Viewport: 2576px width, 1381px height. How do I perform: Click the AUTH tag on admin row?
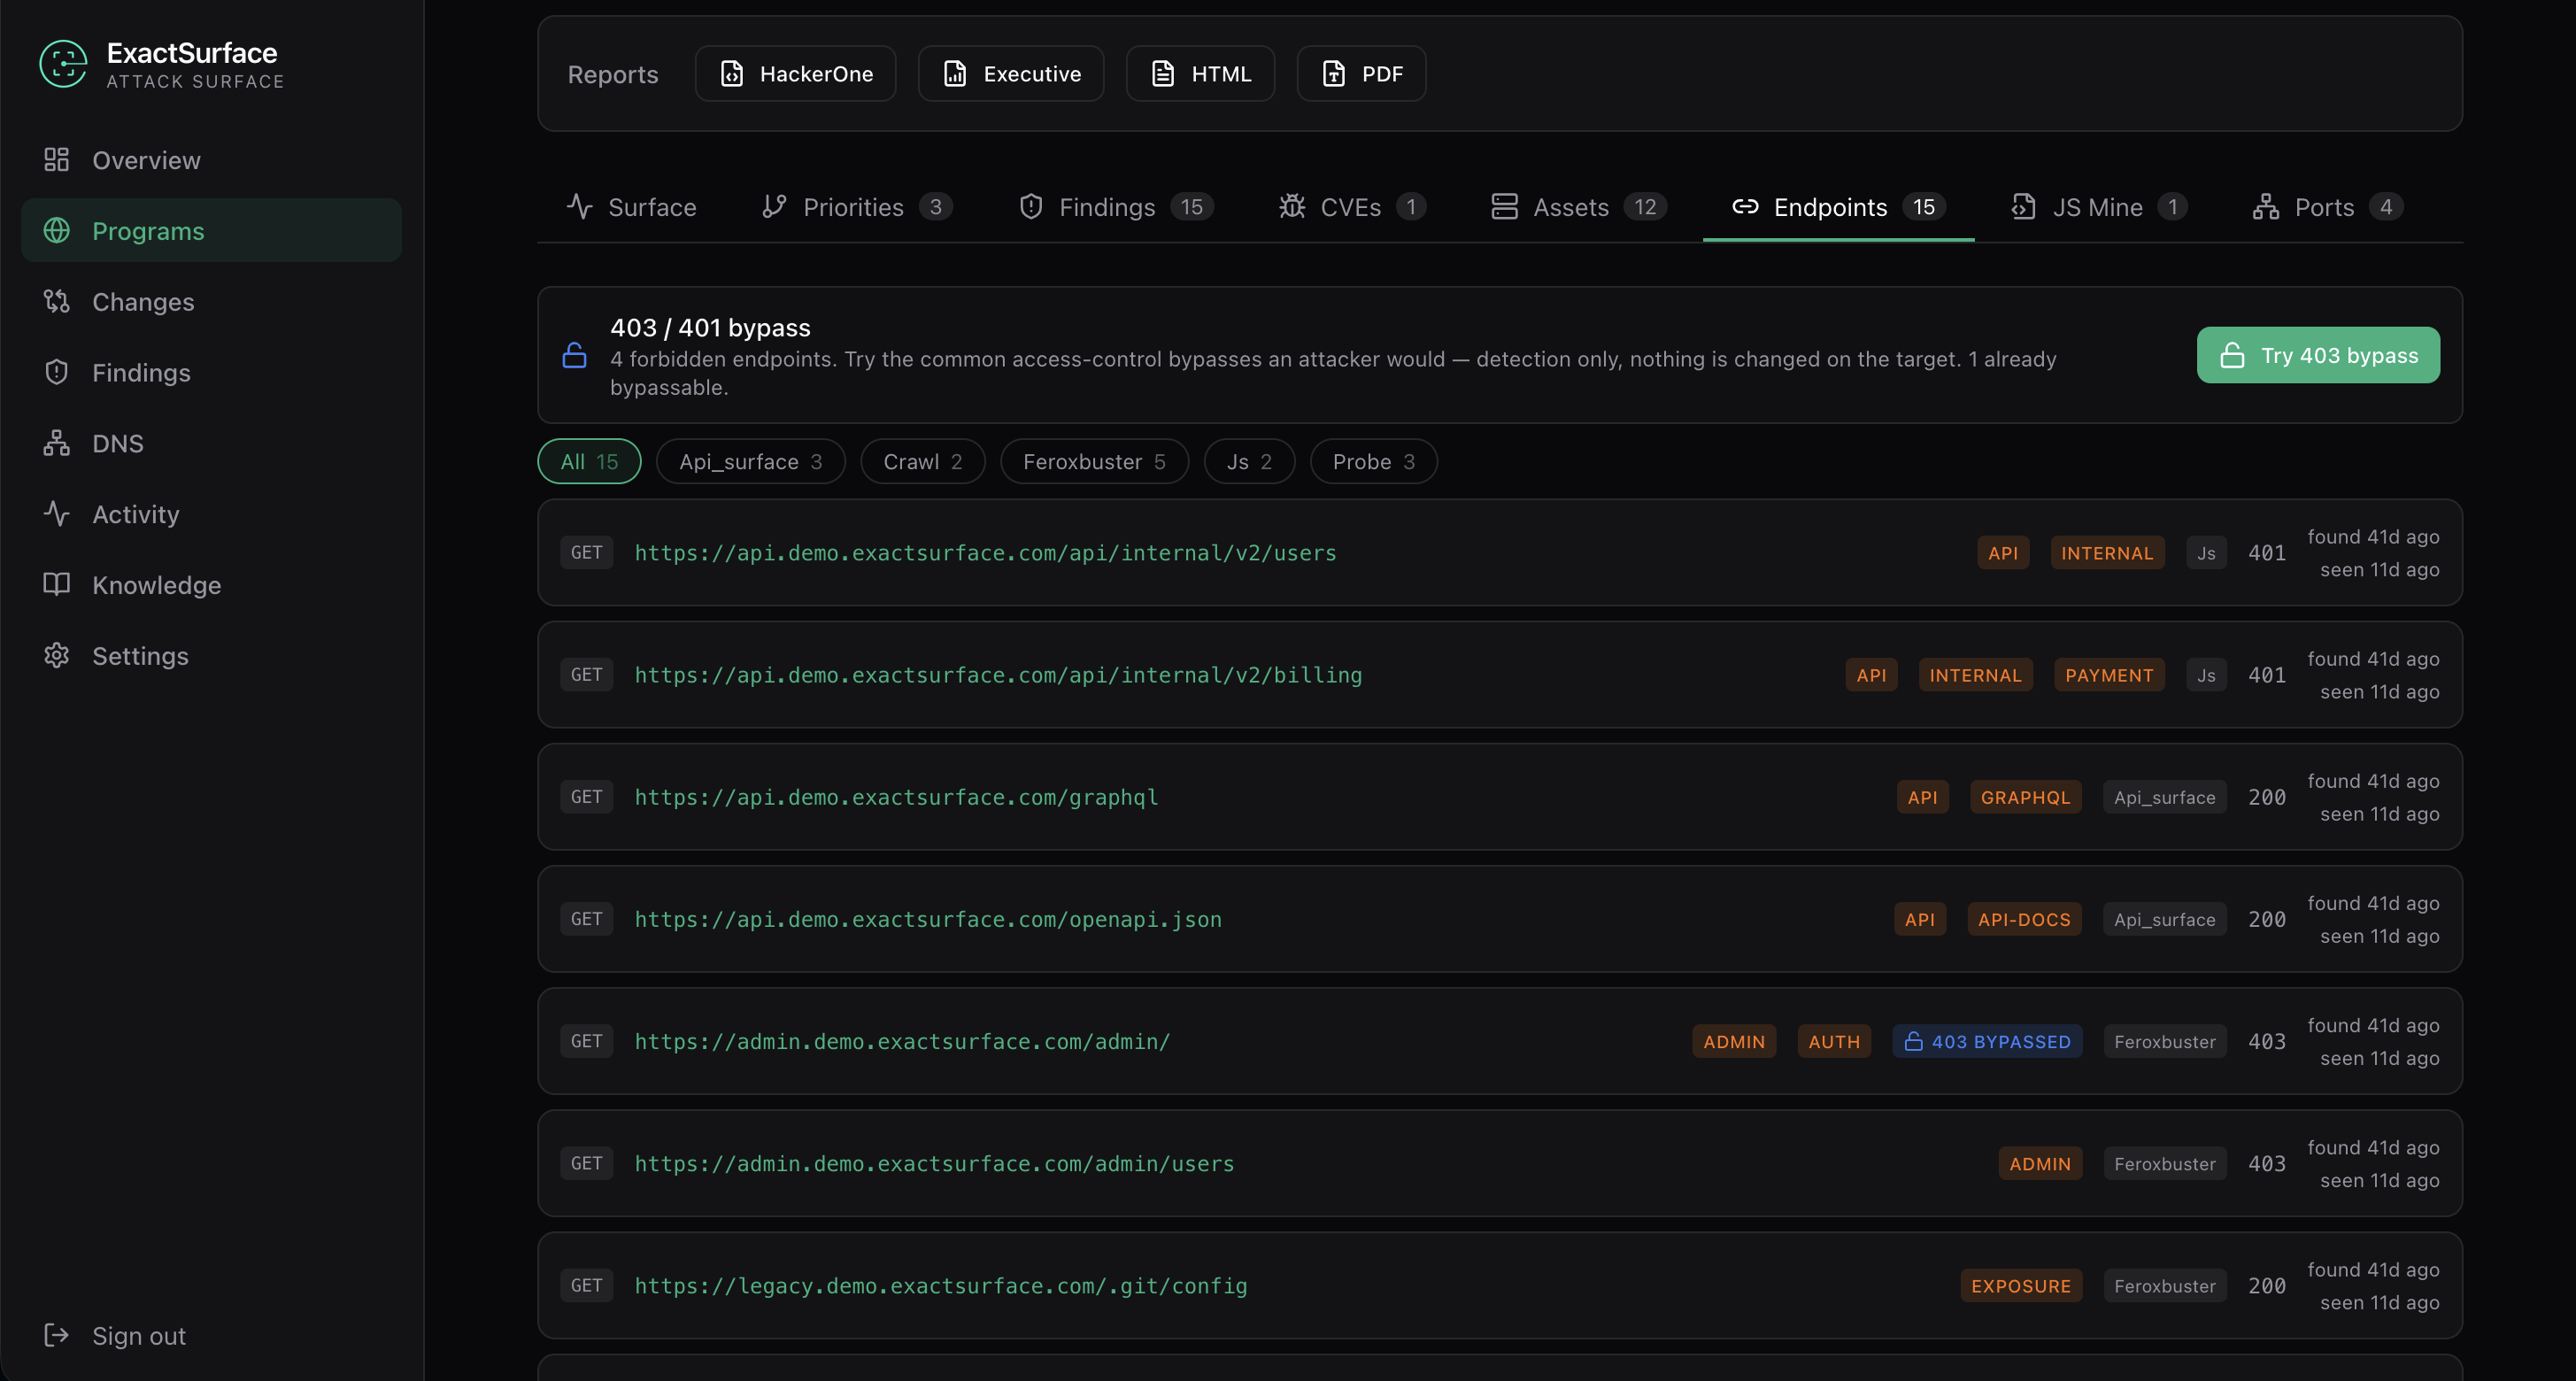[1834, 1042]
